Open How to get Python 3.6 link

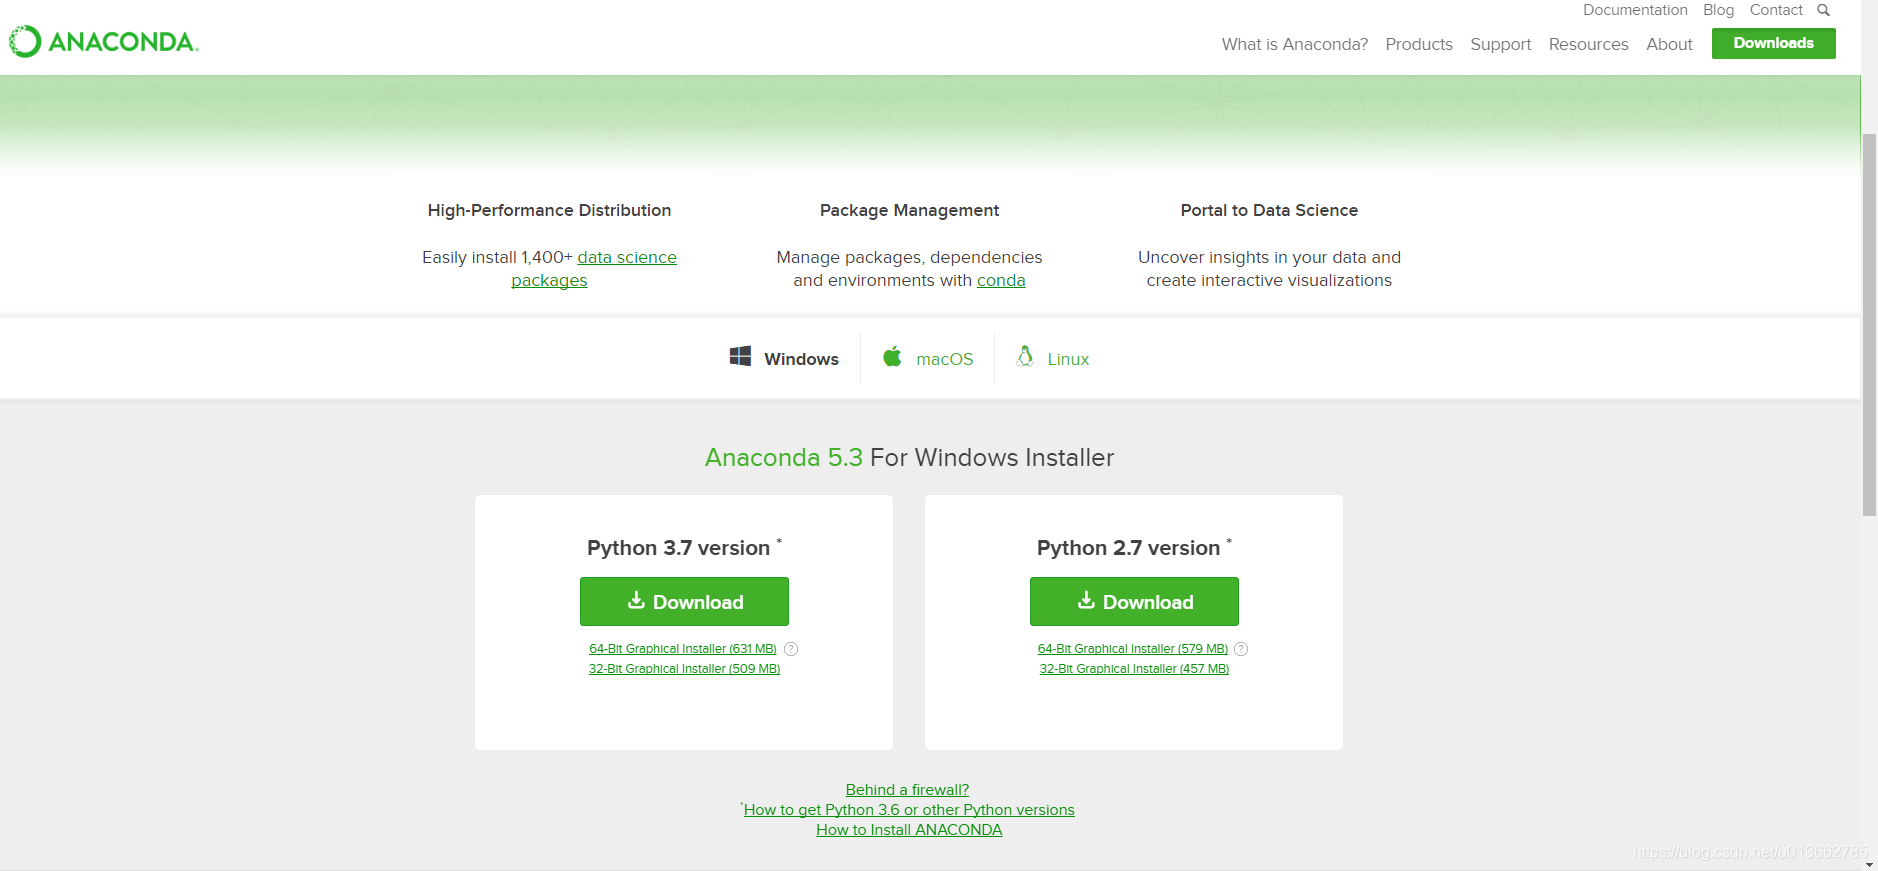(909, 810)
